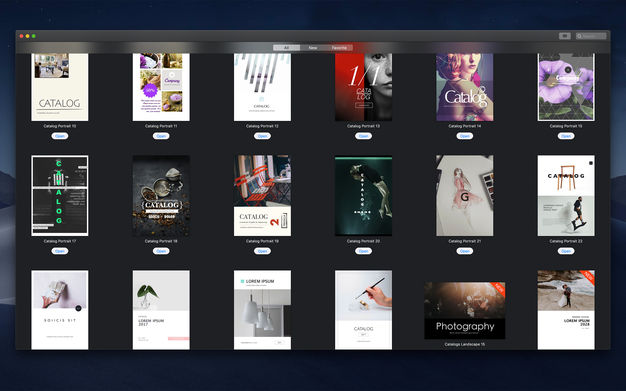Select the red-haired woman Catalog thumbnail
Image resolution: width=626 pixels, height=391 pixels.
(465, 87)
